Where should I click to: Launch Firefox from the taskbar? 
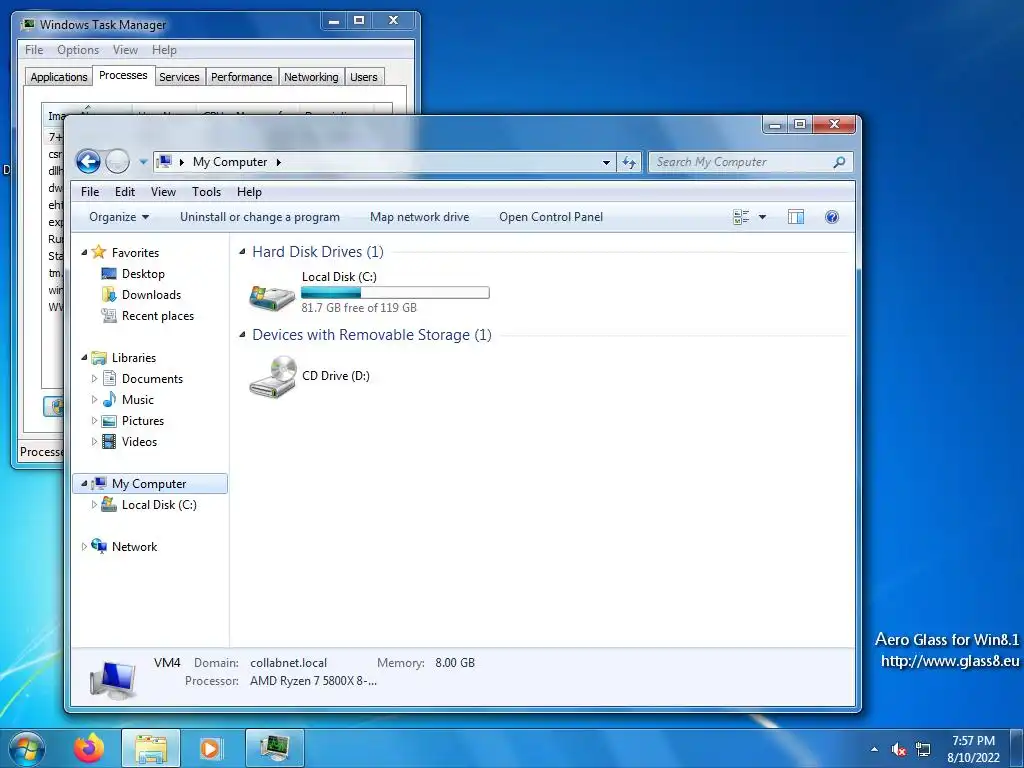coord(88,748)
